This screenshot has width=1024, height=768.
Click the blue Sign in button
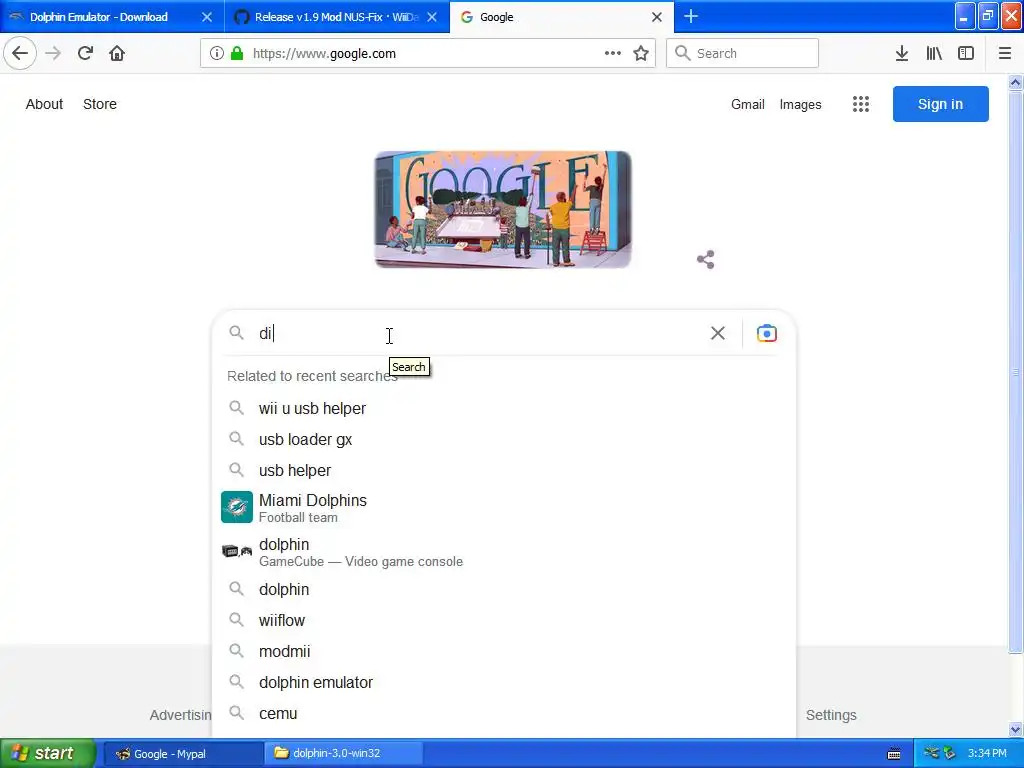pyautogui.click(x=940, y=104)
